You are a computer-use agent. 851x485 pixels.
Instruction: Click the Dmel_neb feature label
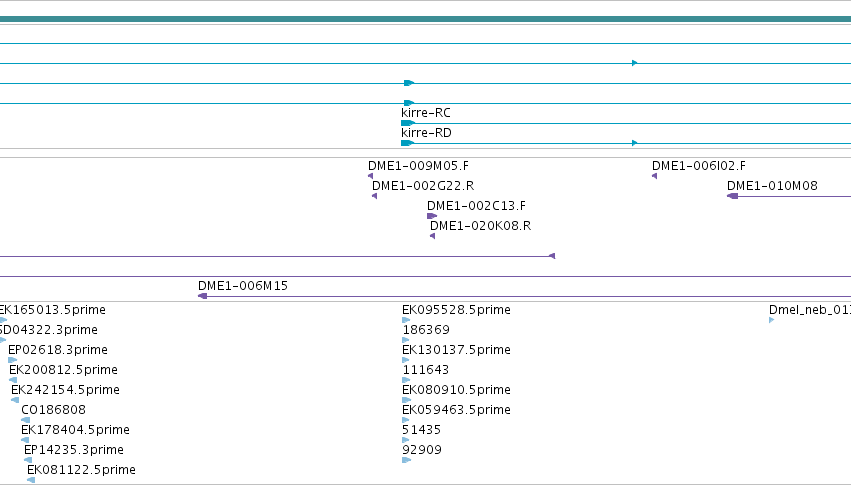click(x=810, y=310)
